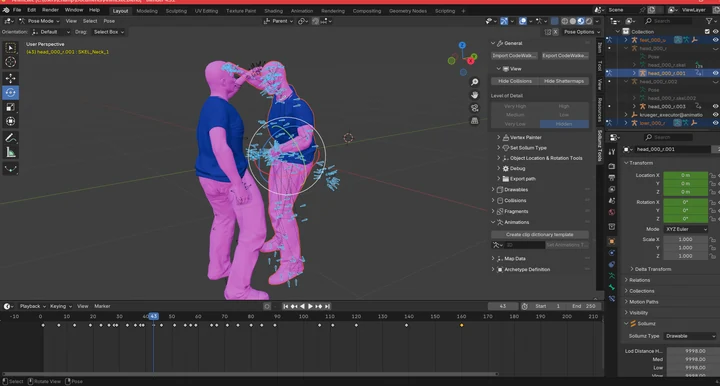This screenshot has height=386, width=720.
Task: Choose the Move tool
Action: (10, 78)
